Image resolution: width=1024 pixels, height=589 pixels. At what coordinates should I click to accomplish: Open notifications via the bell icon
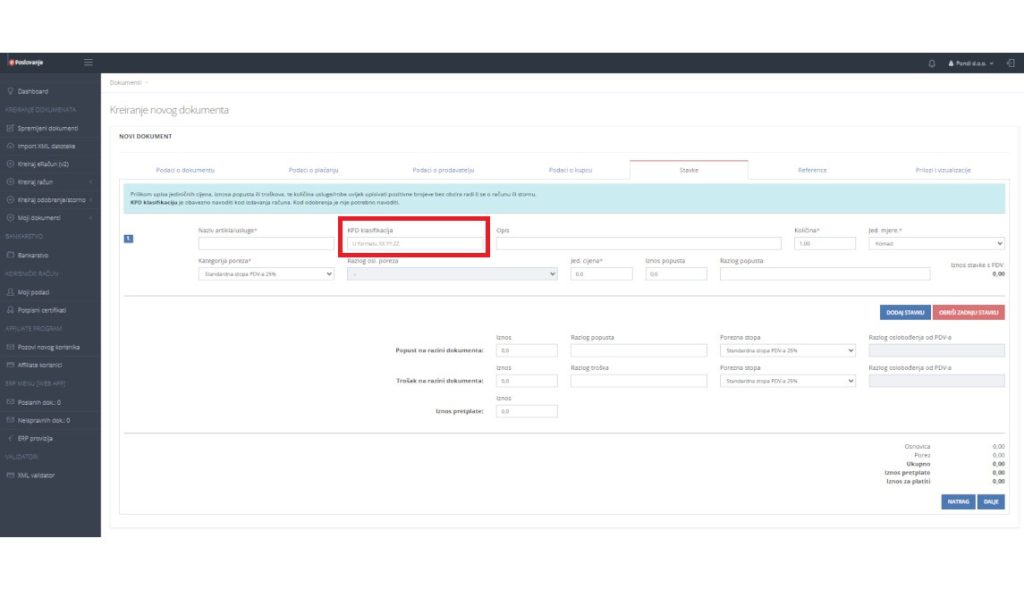[x=932, y=63]
